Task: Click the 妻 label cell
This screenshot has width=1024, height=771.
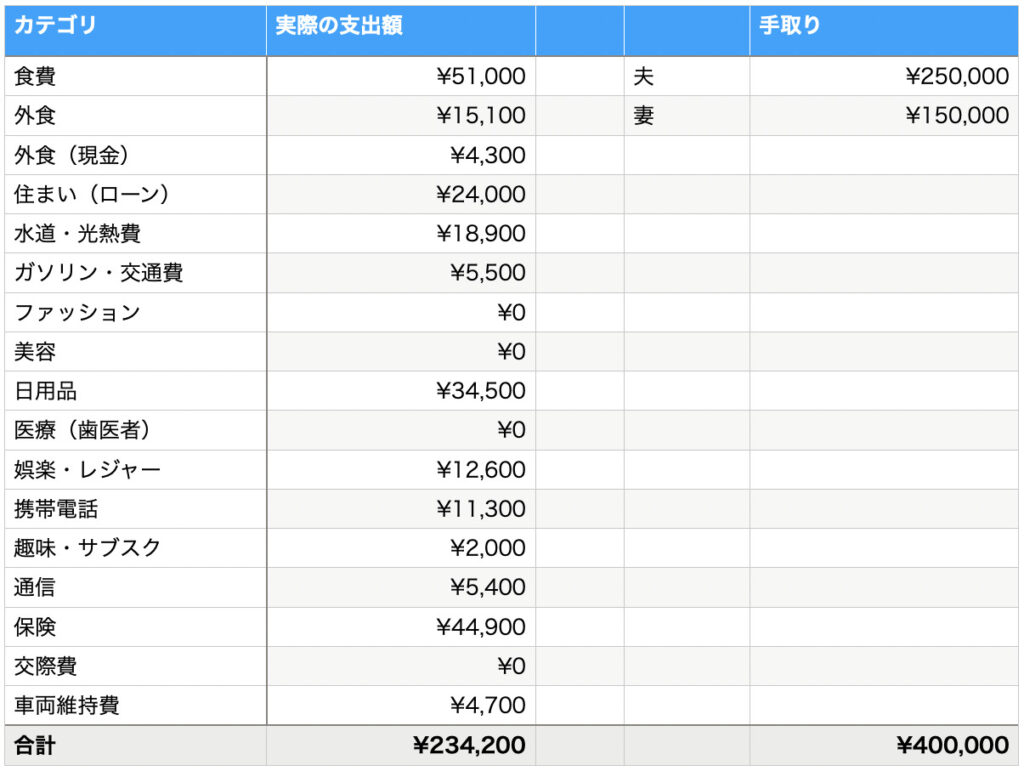Action: [x=686, y=116]
